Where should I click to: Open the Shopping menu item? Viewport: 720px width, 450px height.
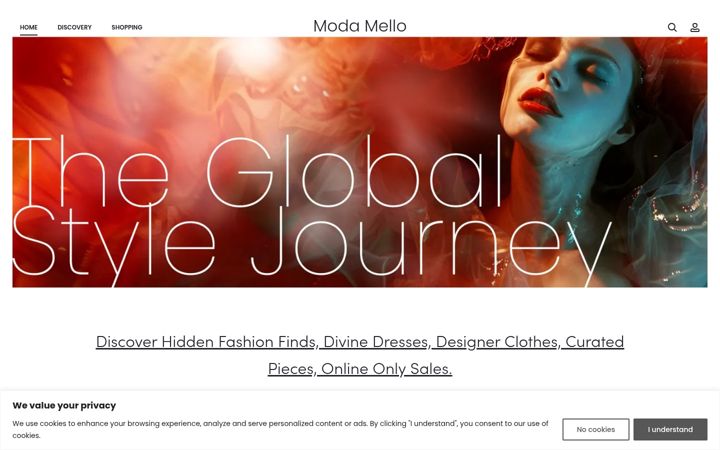[x=127, y=28]
